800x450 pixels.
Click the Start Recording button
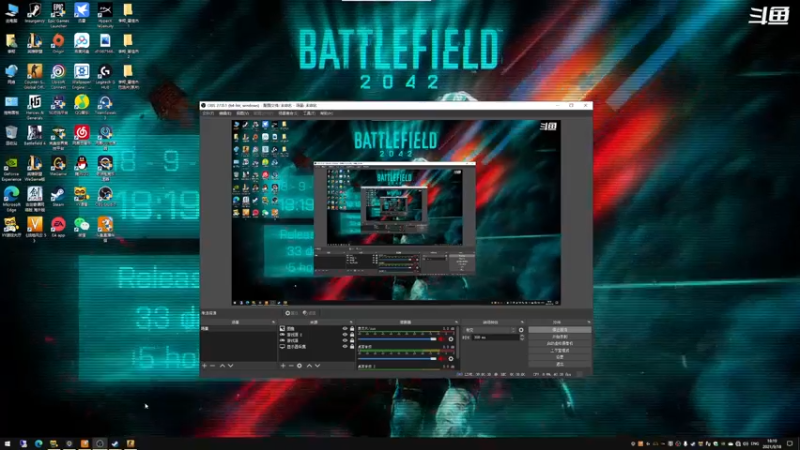coord(560,337)
